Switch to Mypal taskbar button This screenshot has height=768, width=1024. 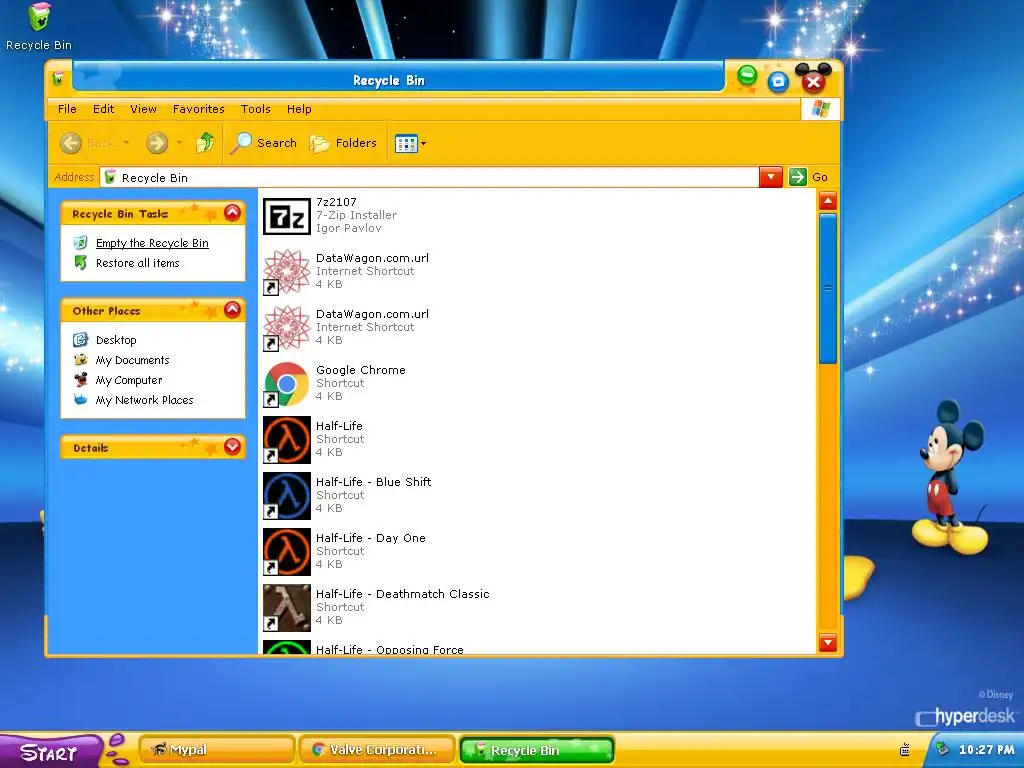tap(216, 750)
